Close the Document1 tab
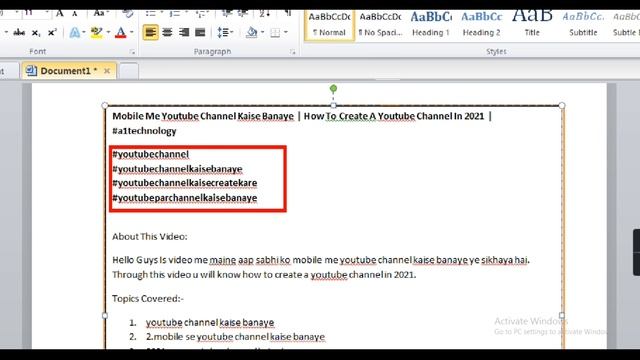The height and width of the screenshot is (360, 640). coord(107,71)
